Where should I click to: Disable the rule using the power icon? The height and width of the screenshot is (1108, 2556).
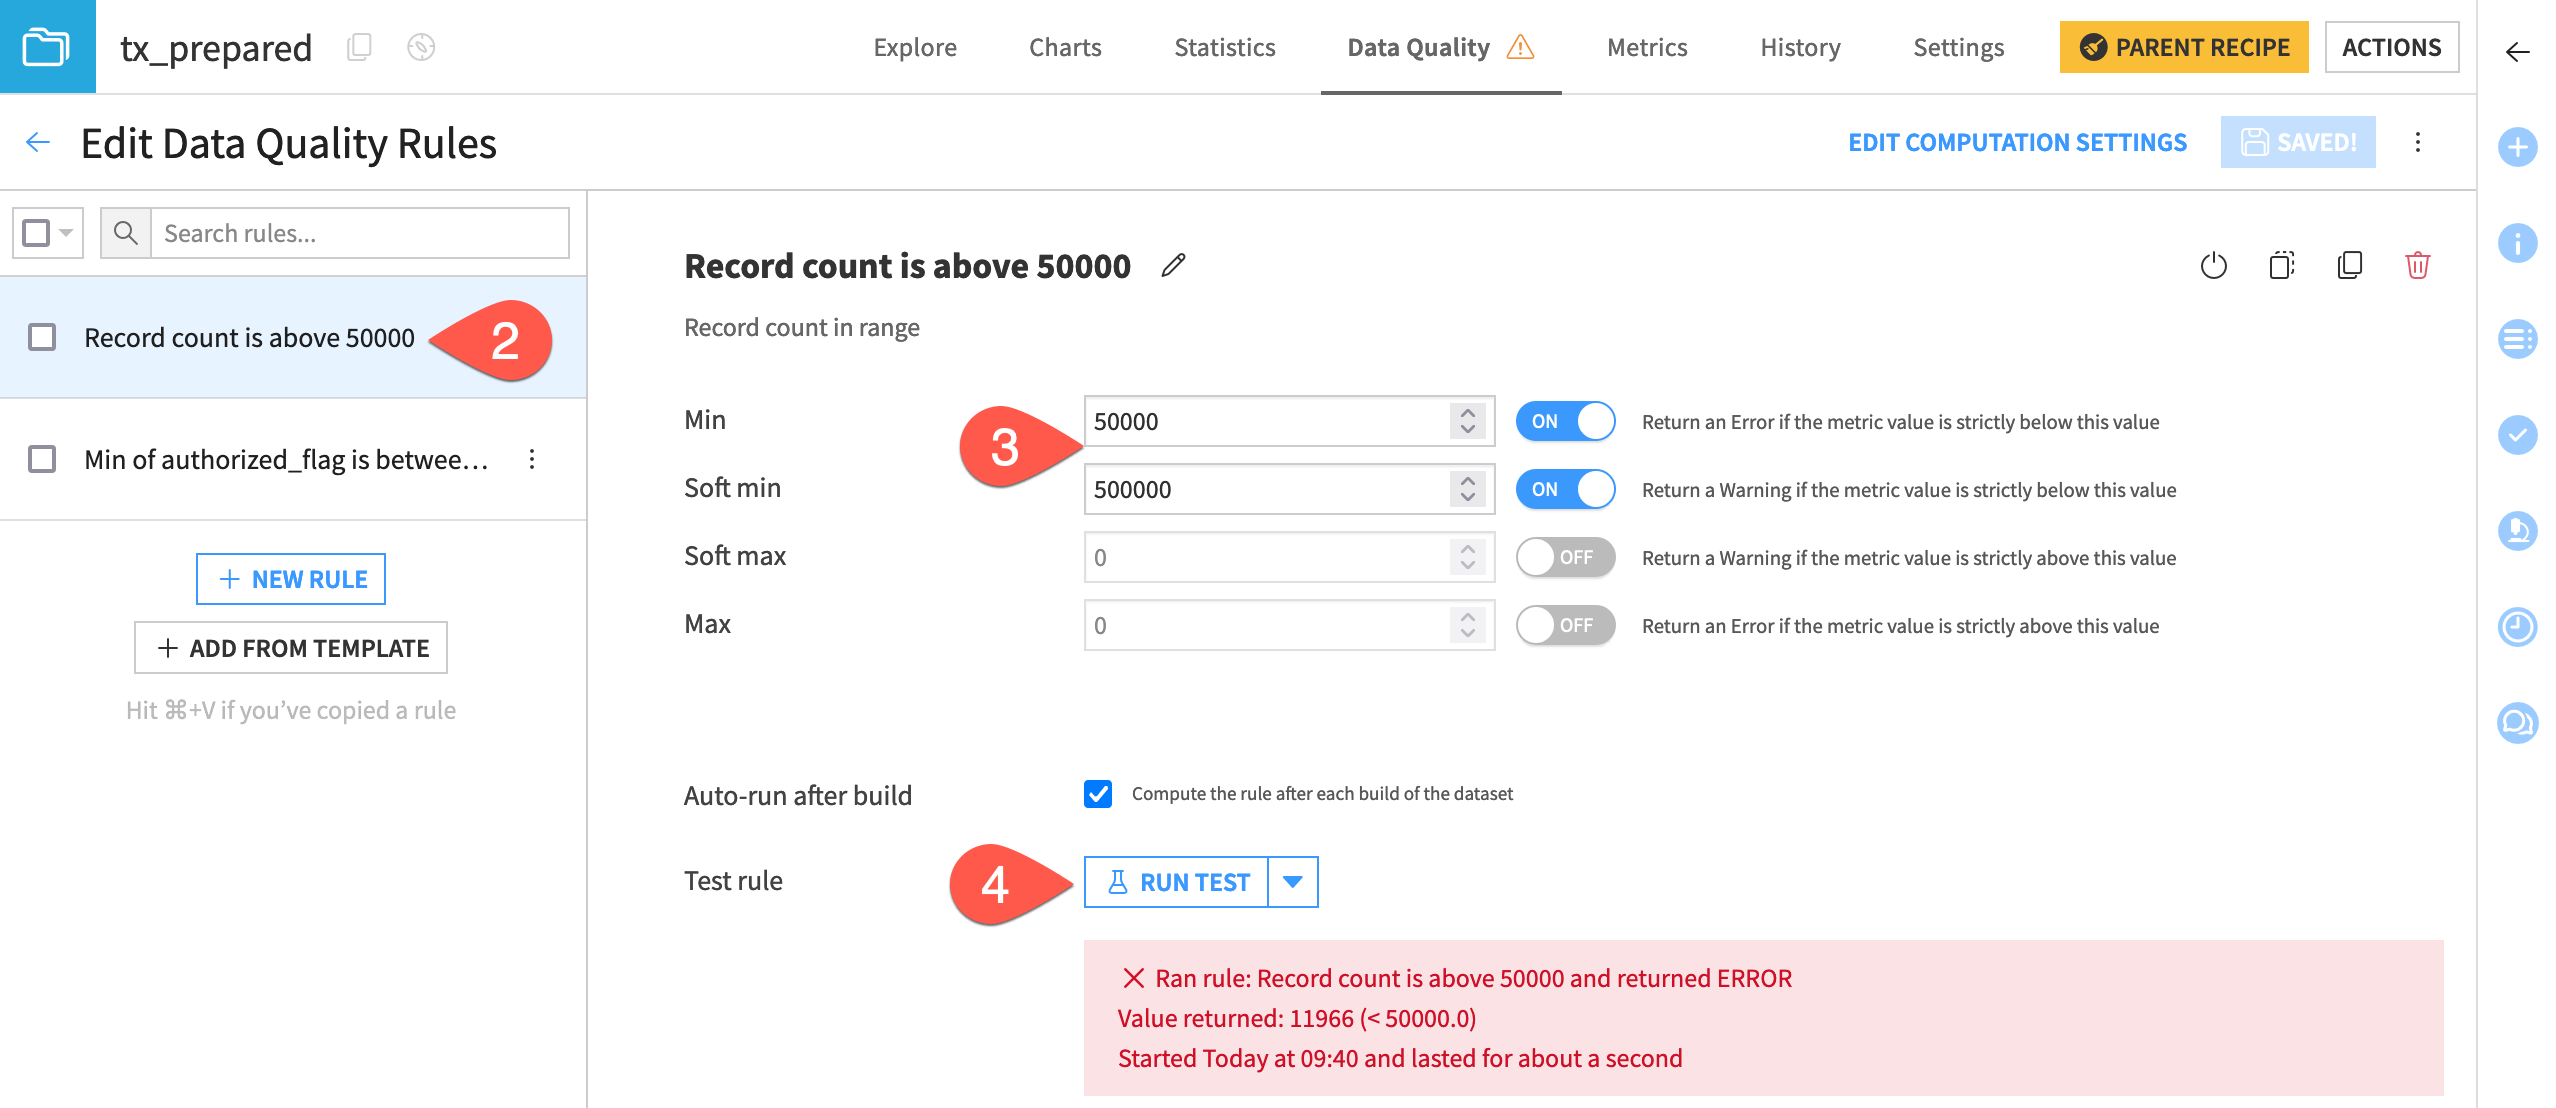point(2213,266)
